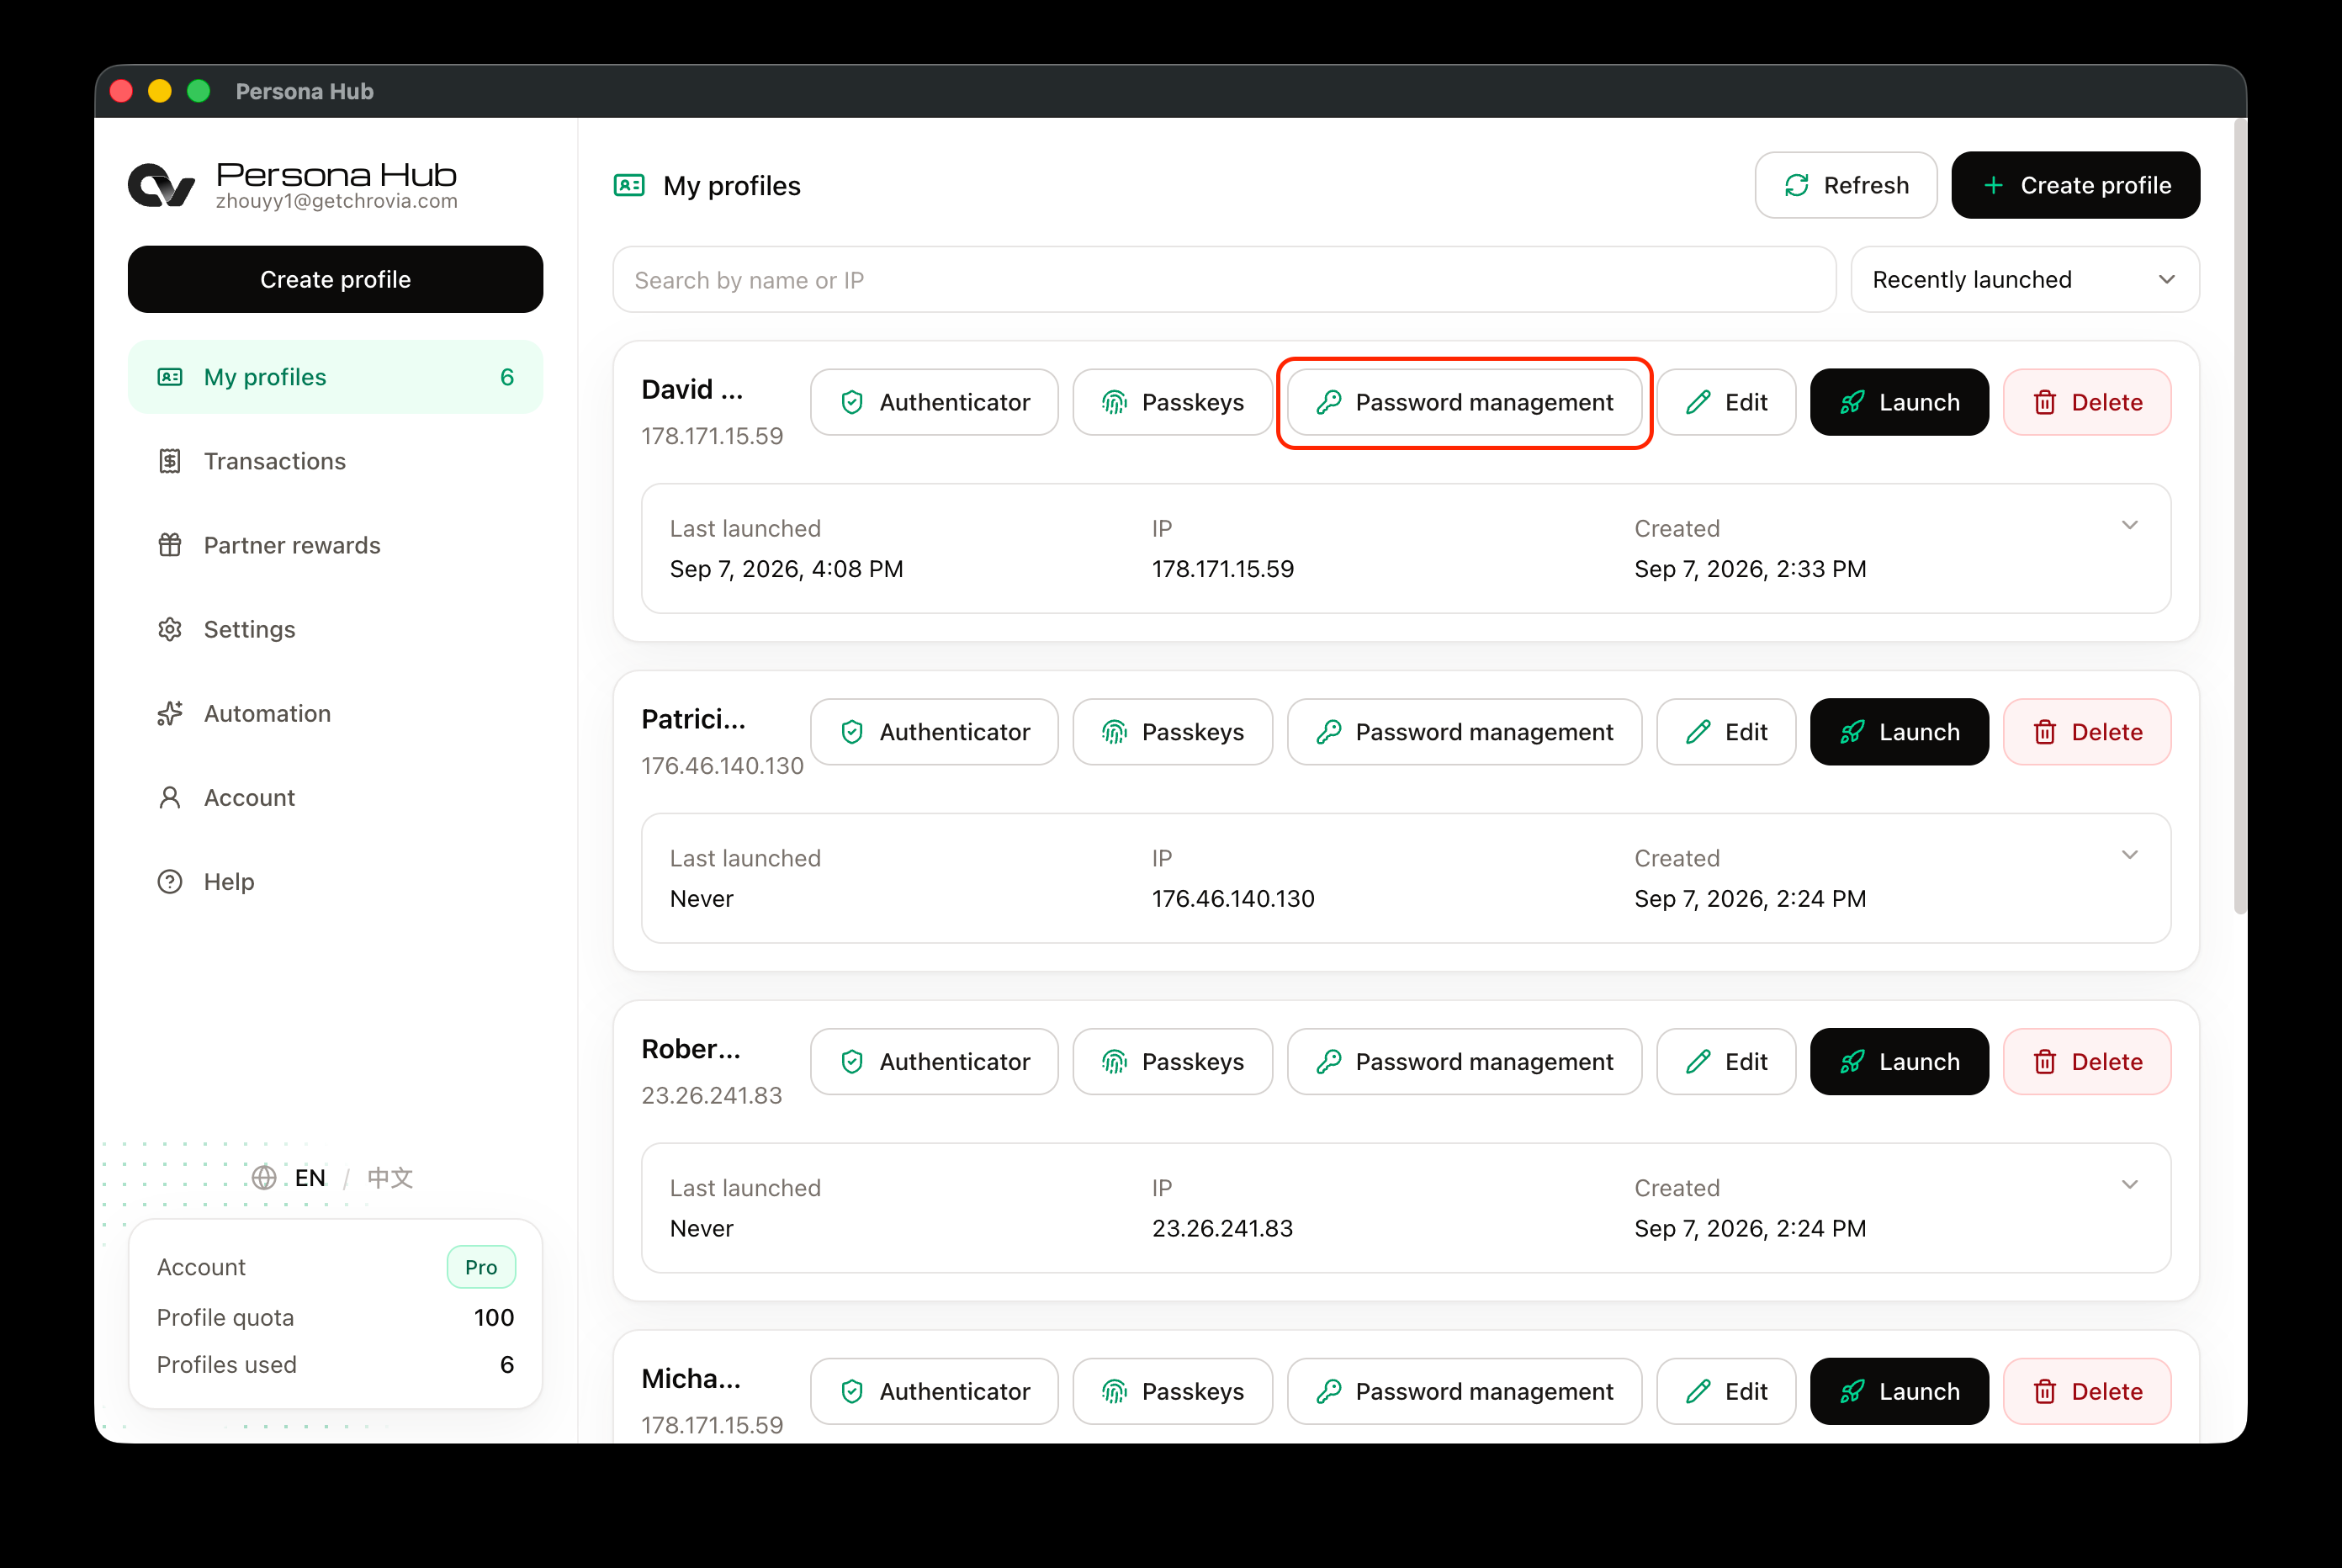
Task: Open Help from the sidebar menu
Action: (x=335, y=881)
